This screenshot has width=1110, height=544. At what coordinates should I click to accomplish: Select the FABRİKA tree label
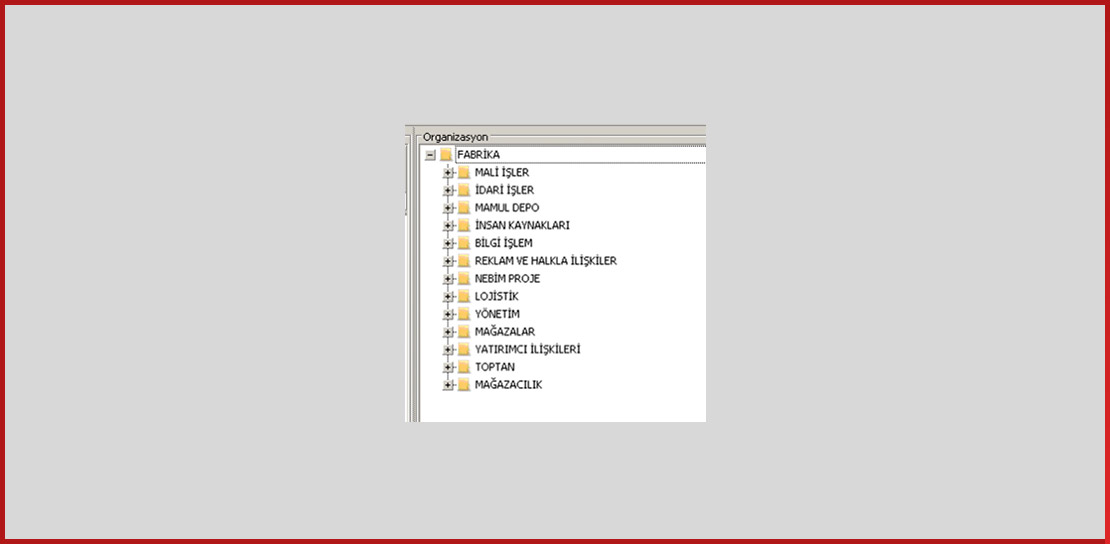click(x=479, y=154)
